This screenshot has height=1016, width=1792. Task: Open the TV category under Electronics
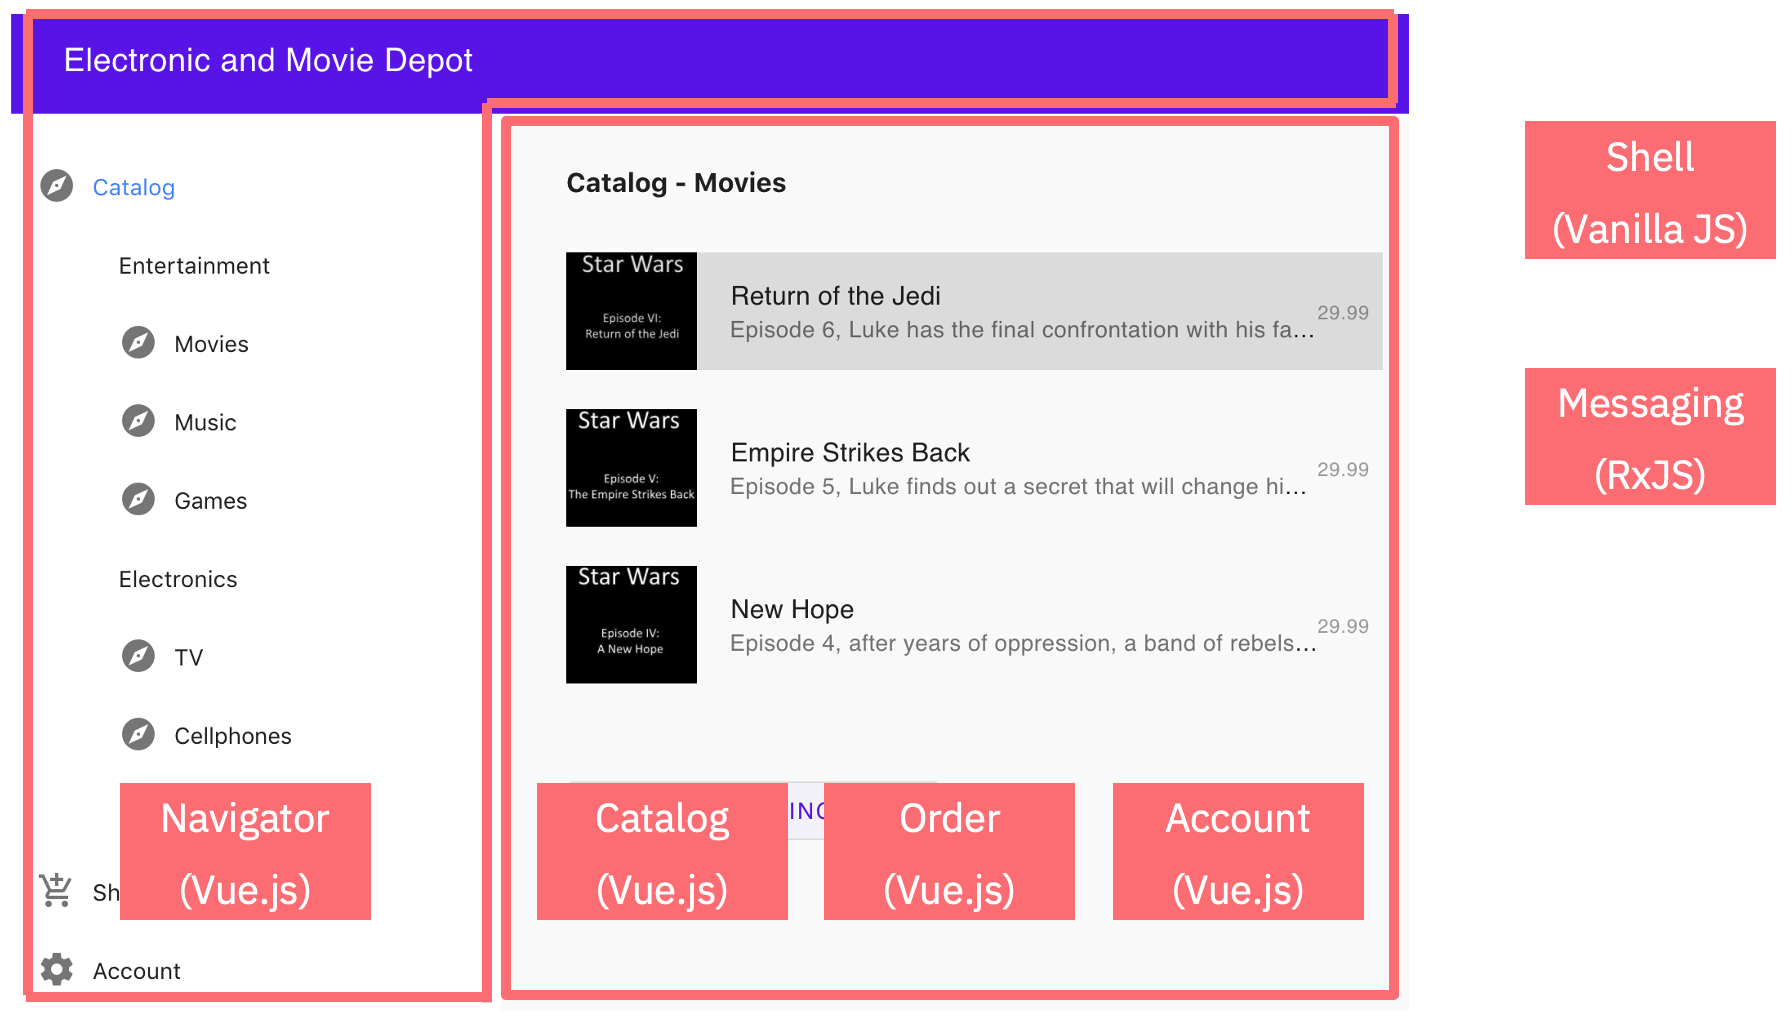188,657
